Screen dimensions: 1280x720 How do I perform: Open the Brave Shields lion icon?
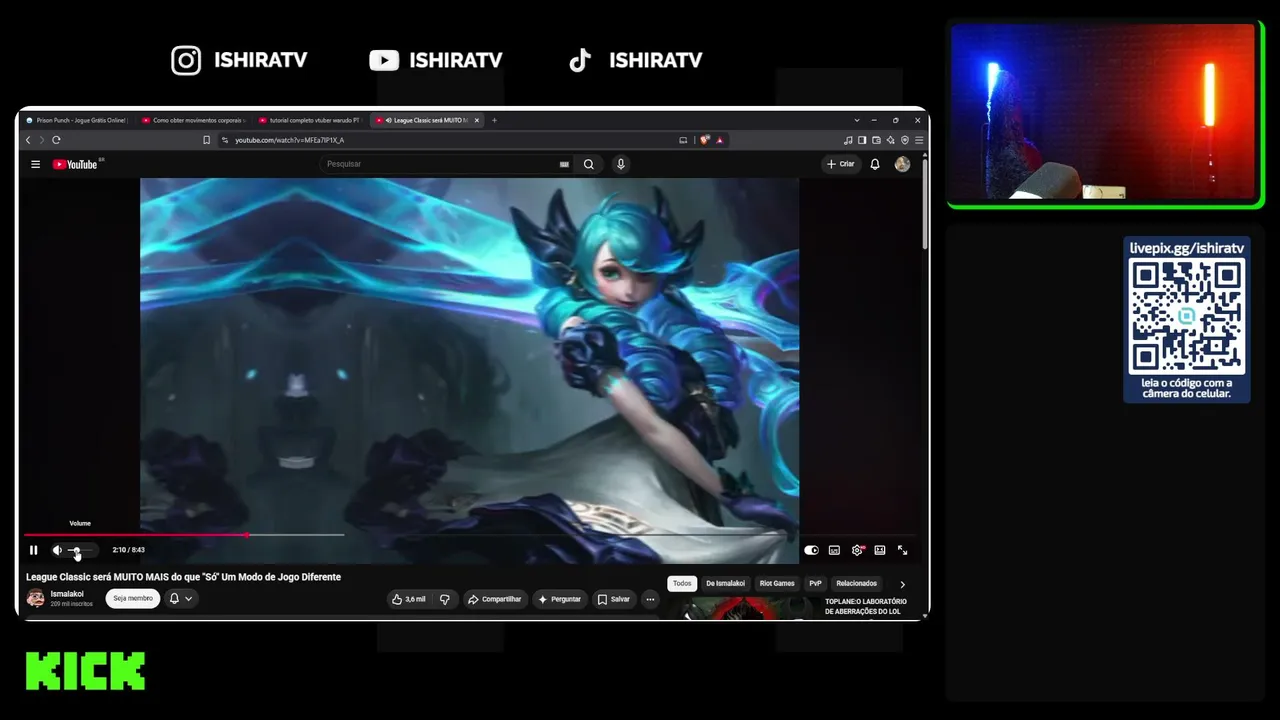tap(705, 140)
